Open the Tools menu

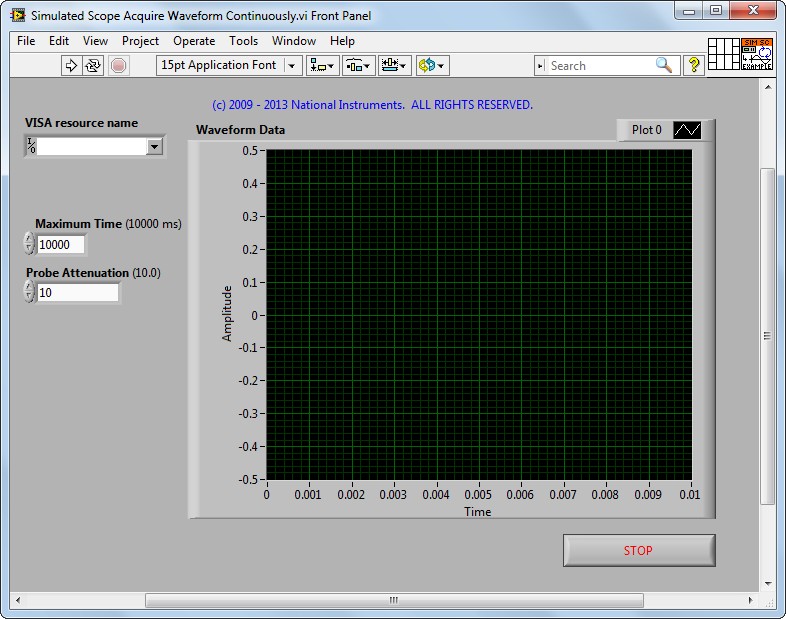[243, 41]
